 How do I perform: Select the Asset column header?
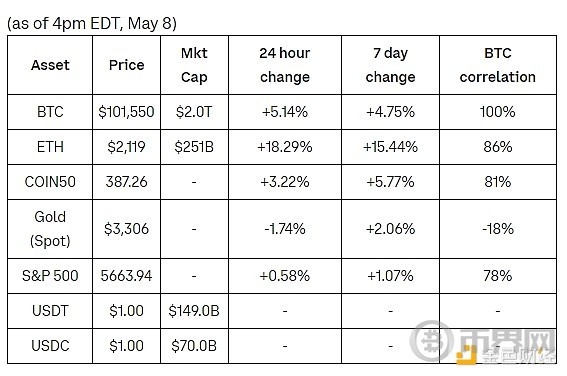[x=50, y=65]
